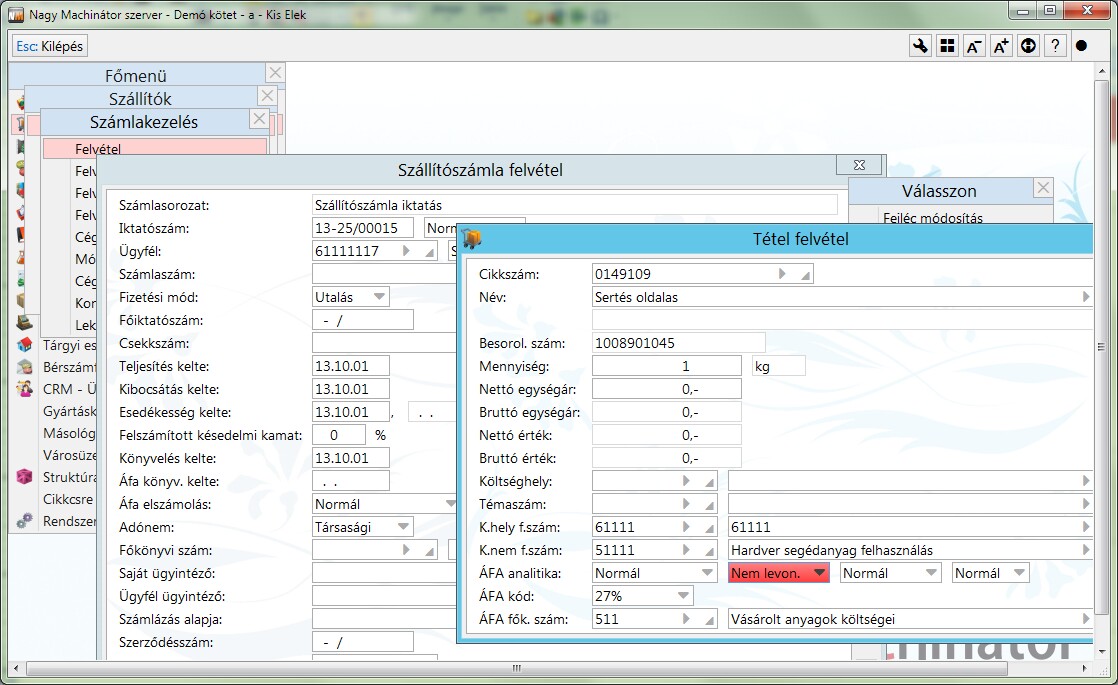Click the Cikkszám lookup arrow

pos(782,273)
